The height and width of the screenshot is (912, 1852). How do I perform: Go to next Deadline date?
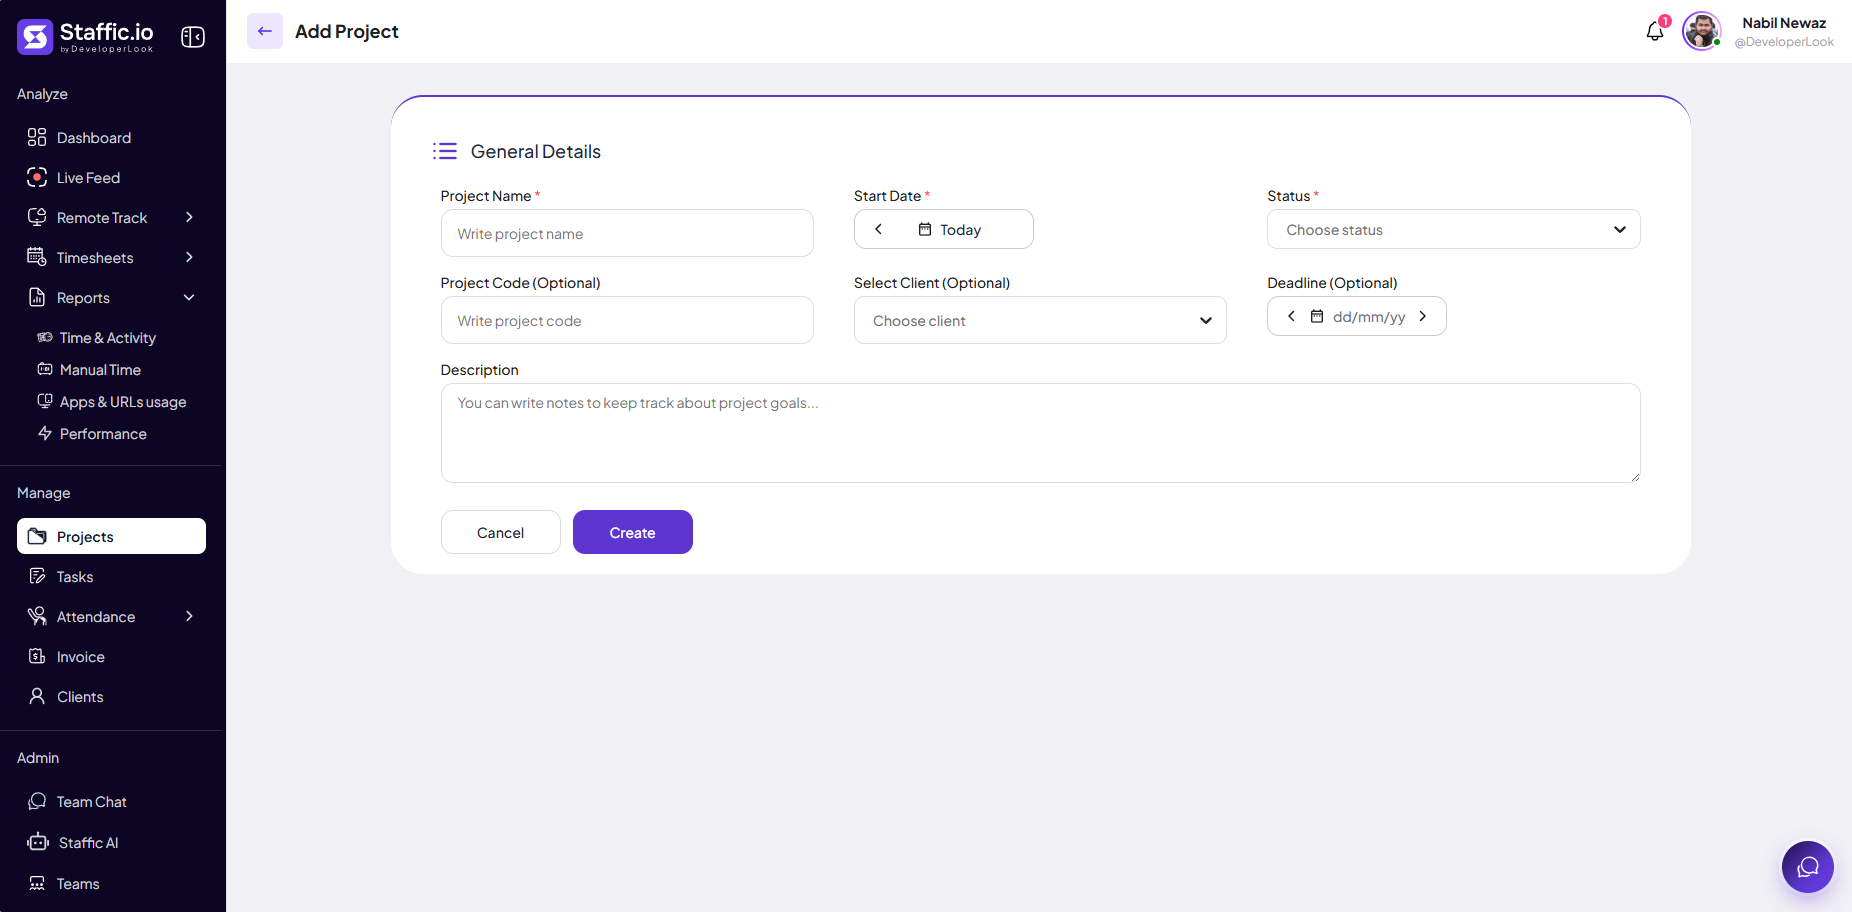1423,316
